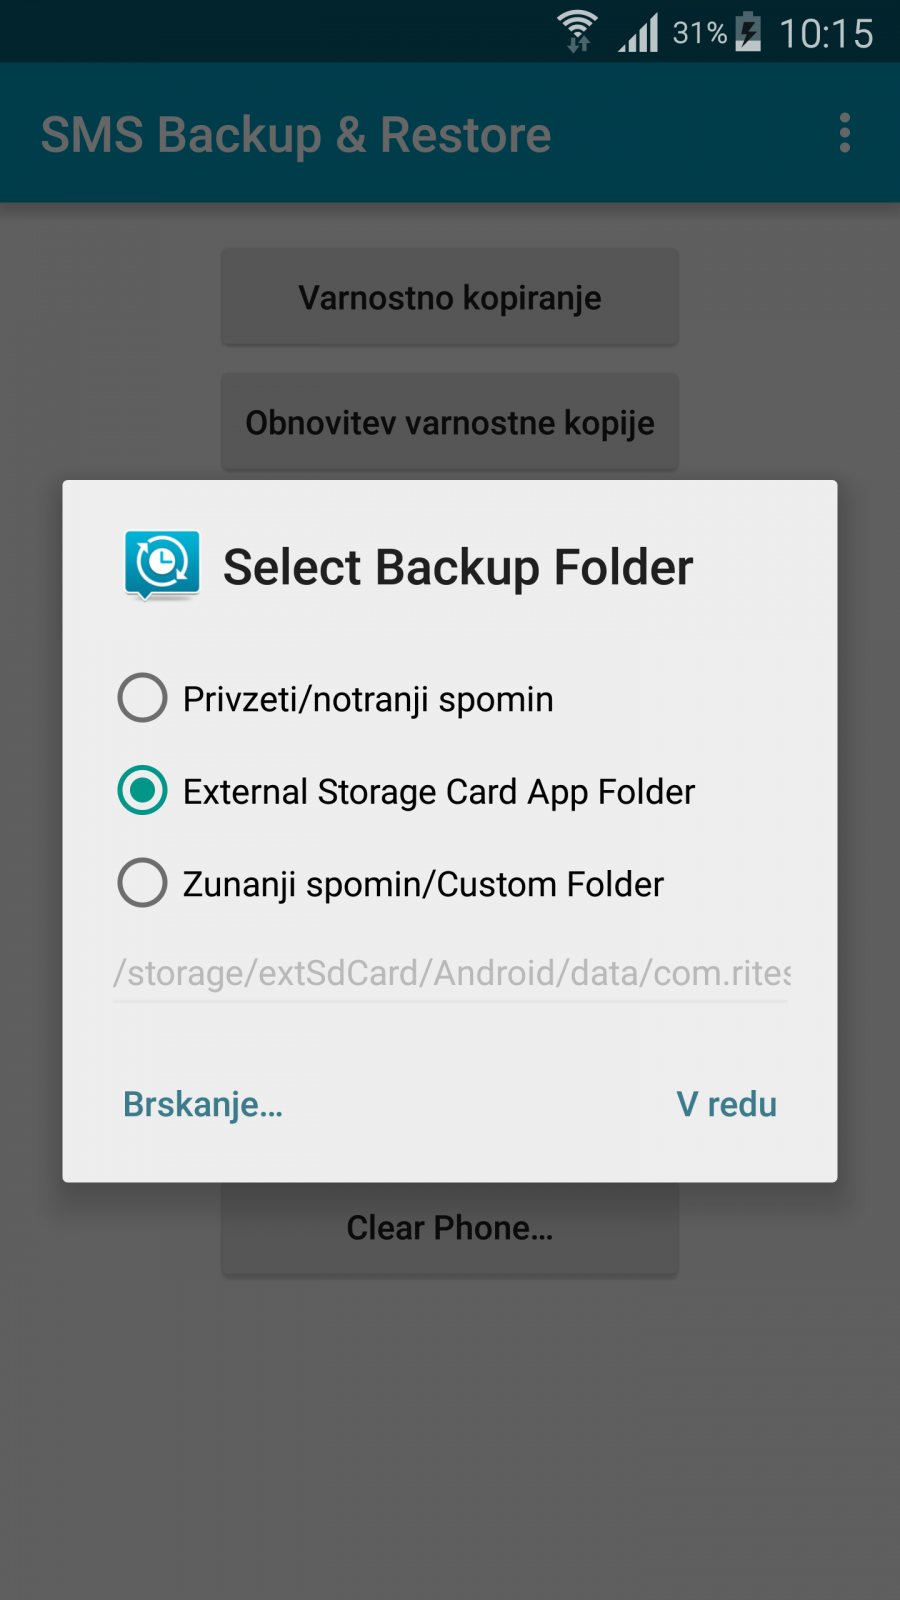This screenshot has height=1600, width=900.
Task: Tap the SMS Backup clock dialog icon
Action: pyautogui.click(x=162, y=565)
